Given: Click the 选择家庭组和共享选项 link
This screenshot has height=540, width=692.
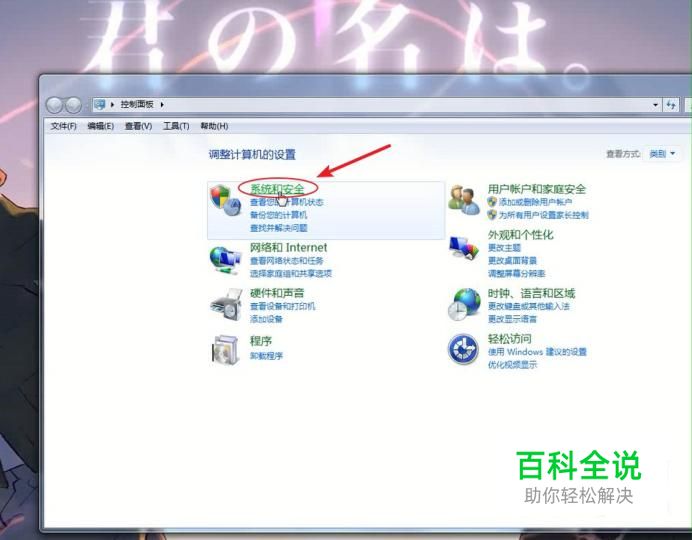Looking at the screenshot, I should click(291, 274).
